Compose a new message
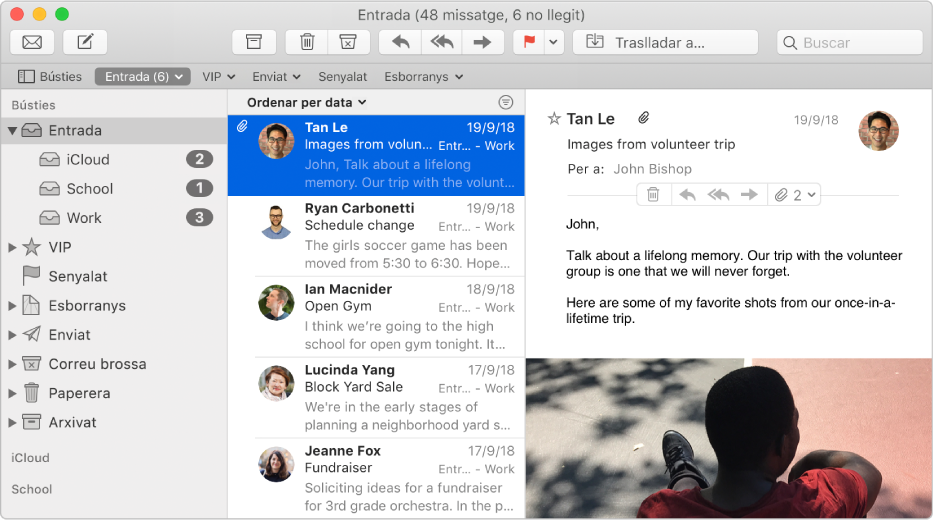 click(85, 42)
